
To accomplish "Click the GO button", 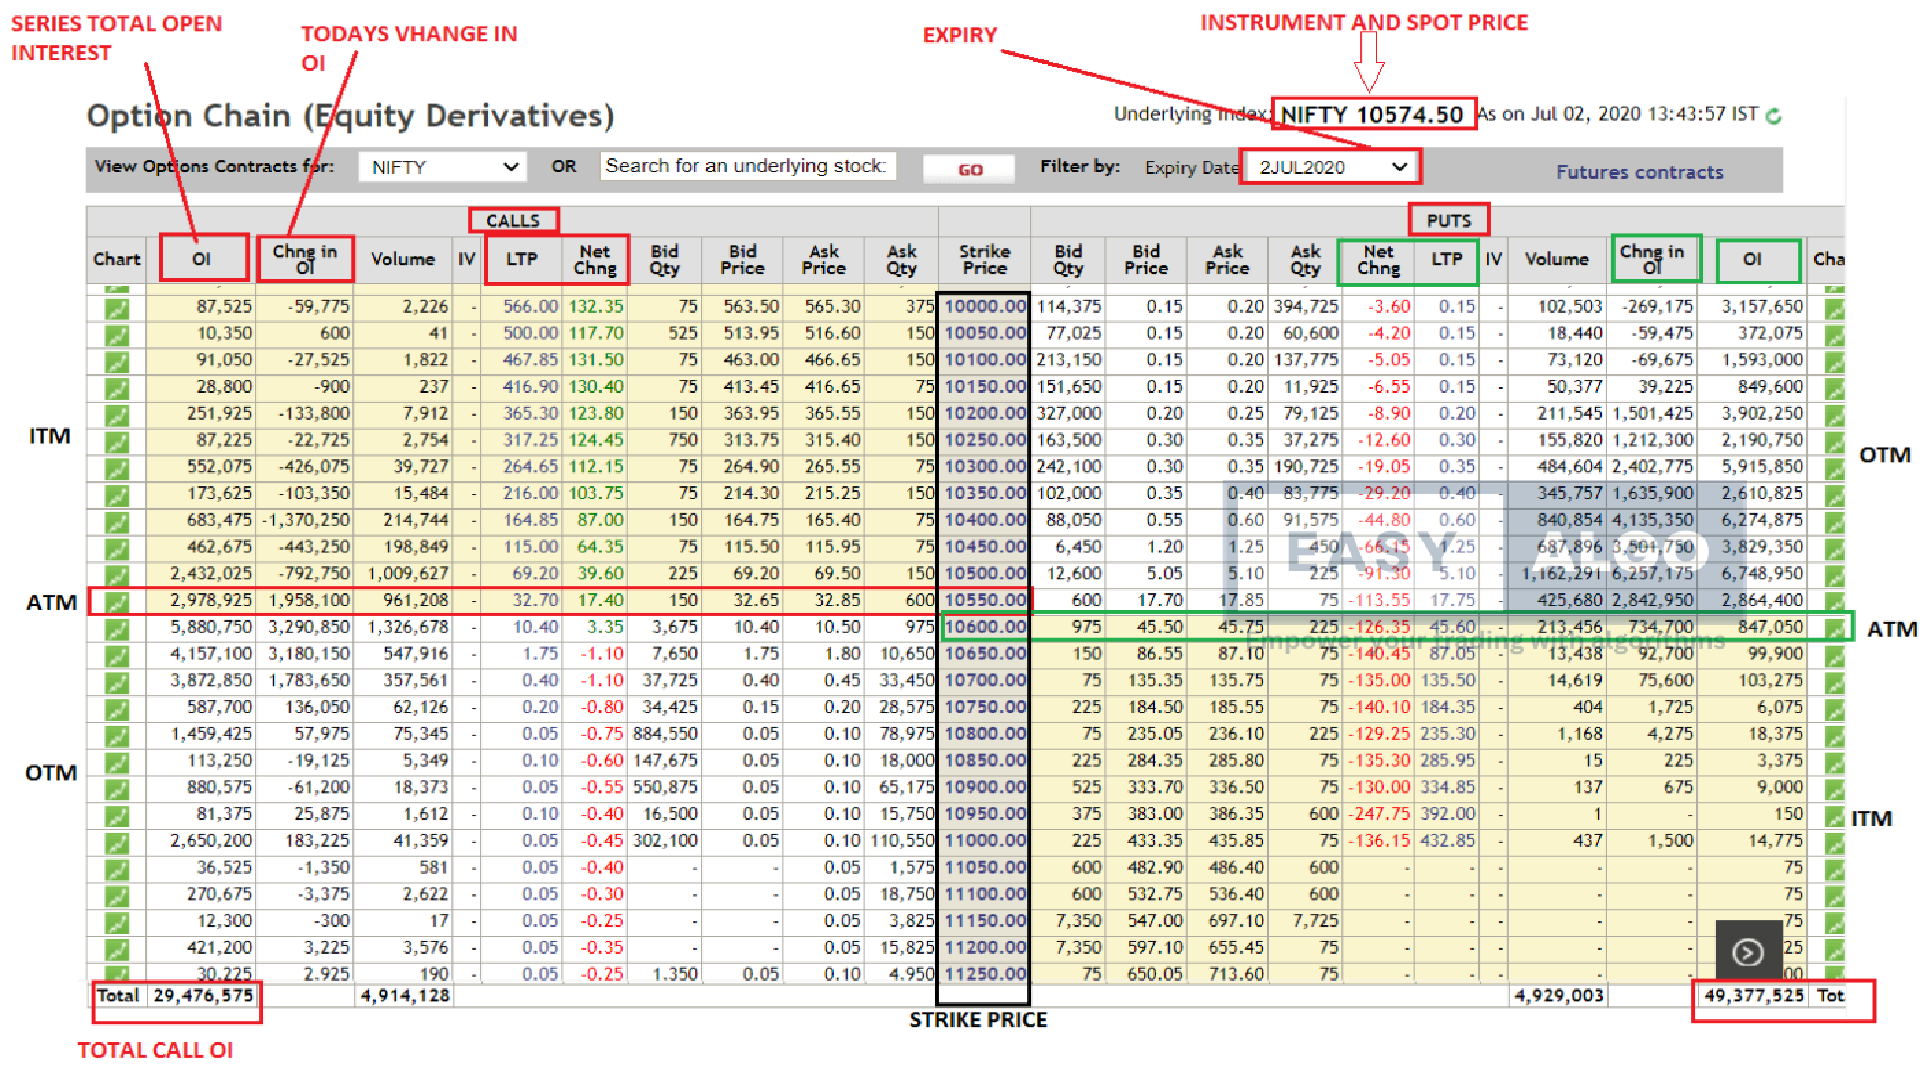I will pos(969,169).
